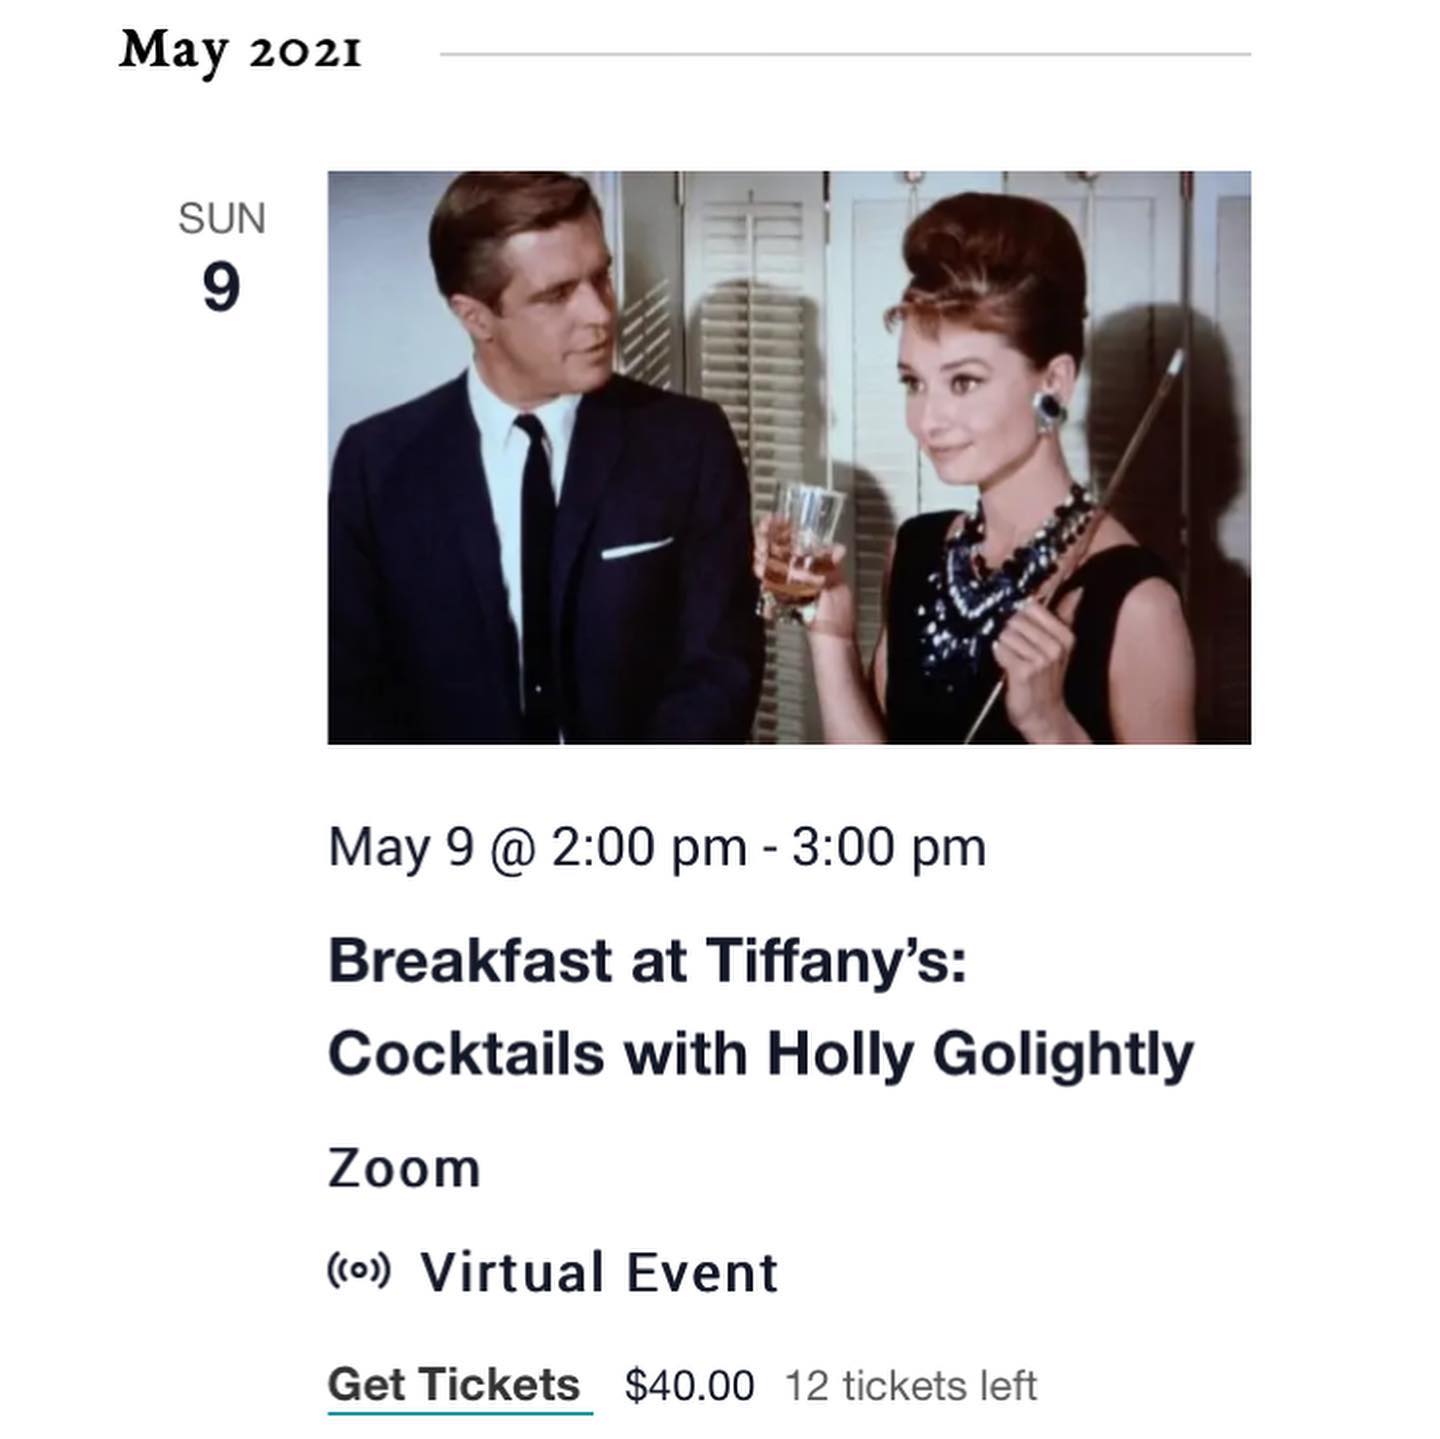Click Cocktails with Holly Golightly title line

(x=761, y=1054)
